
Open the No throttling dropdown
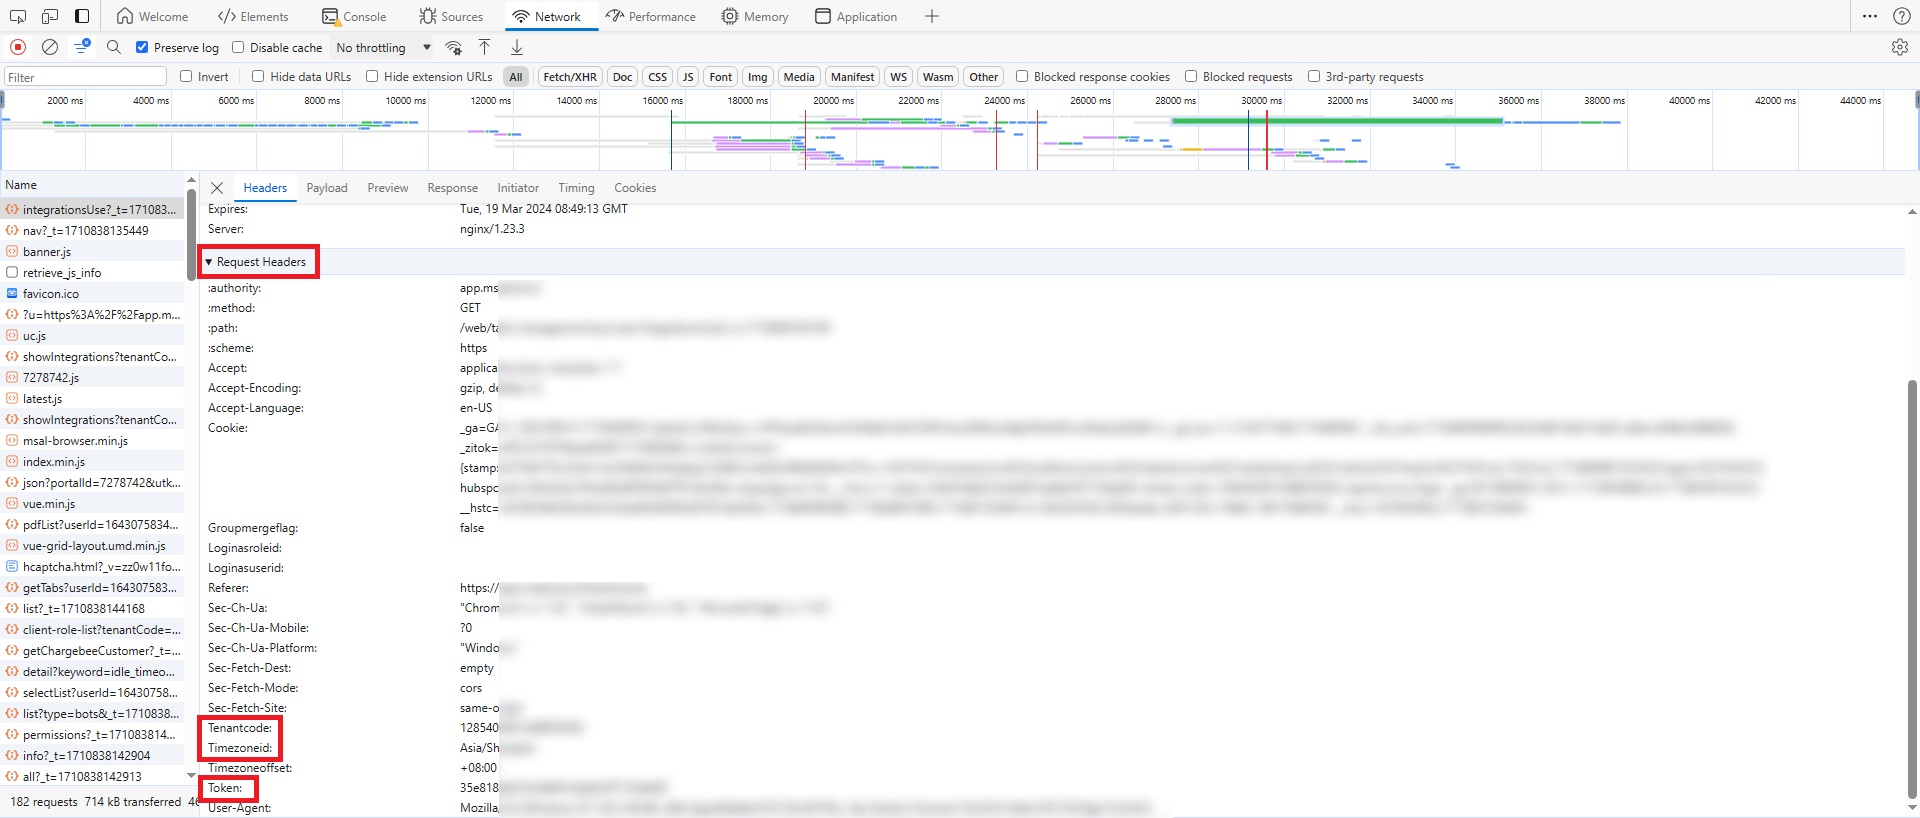point(383,47)
